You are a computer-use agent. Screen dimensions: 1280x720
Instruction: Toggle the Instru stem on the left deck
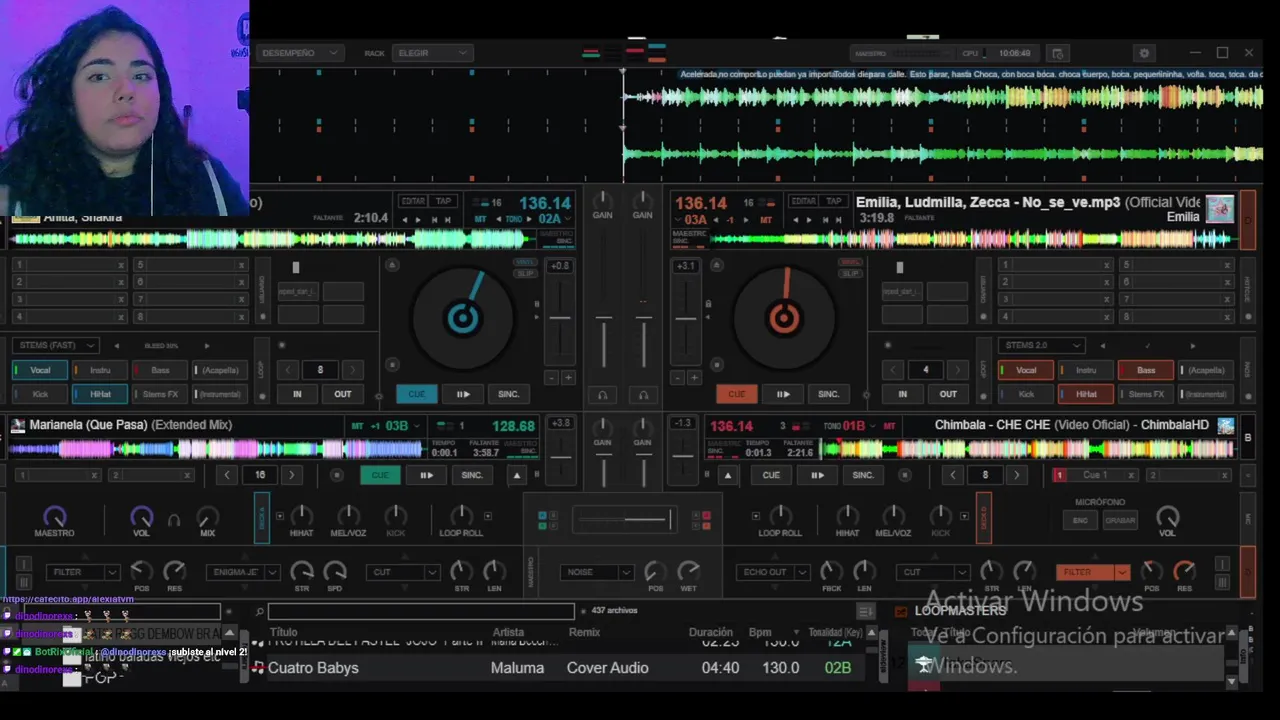pyautogui.click(x=100, y=370)
